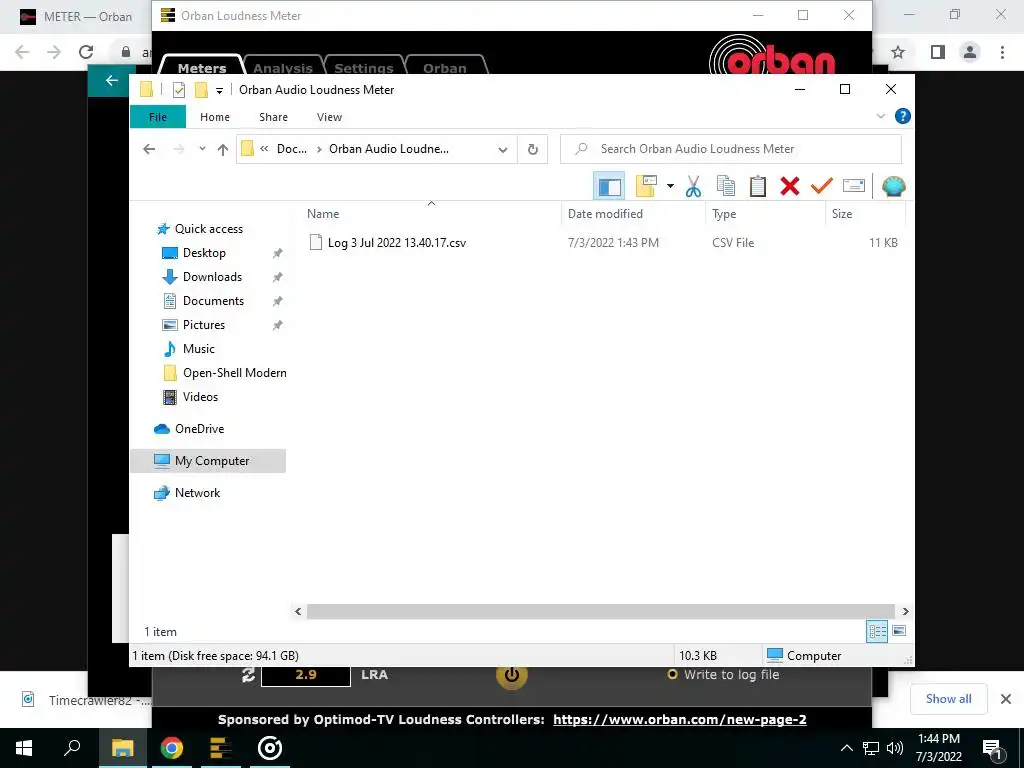Open Chrome from the taskbar
This screenshot has width=1024, height=768.
coord(172,748)
